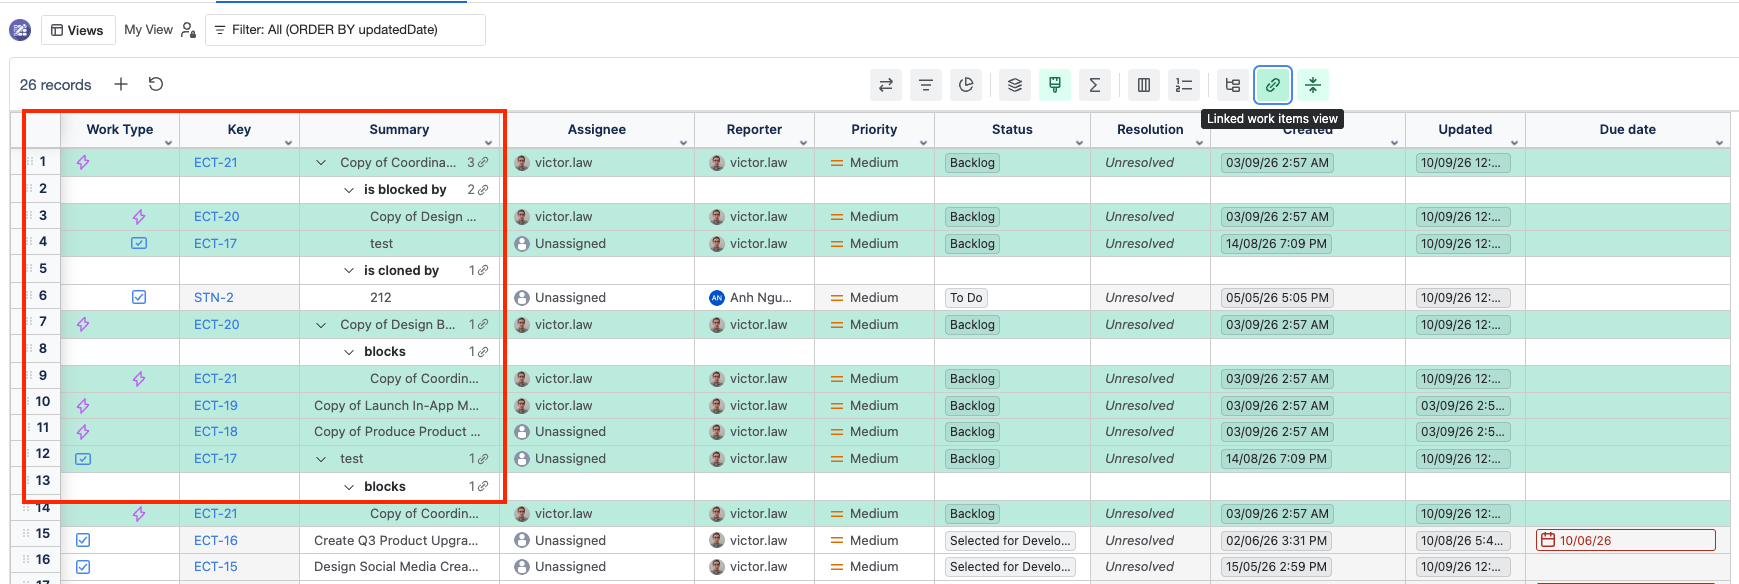Click the 'To Do' status cell
This screenshot has width=1739, height=584.
click(967, 297)
